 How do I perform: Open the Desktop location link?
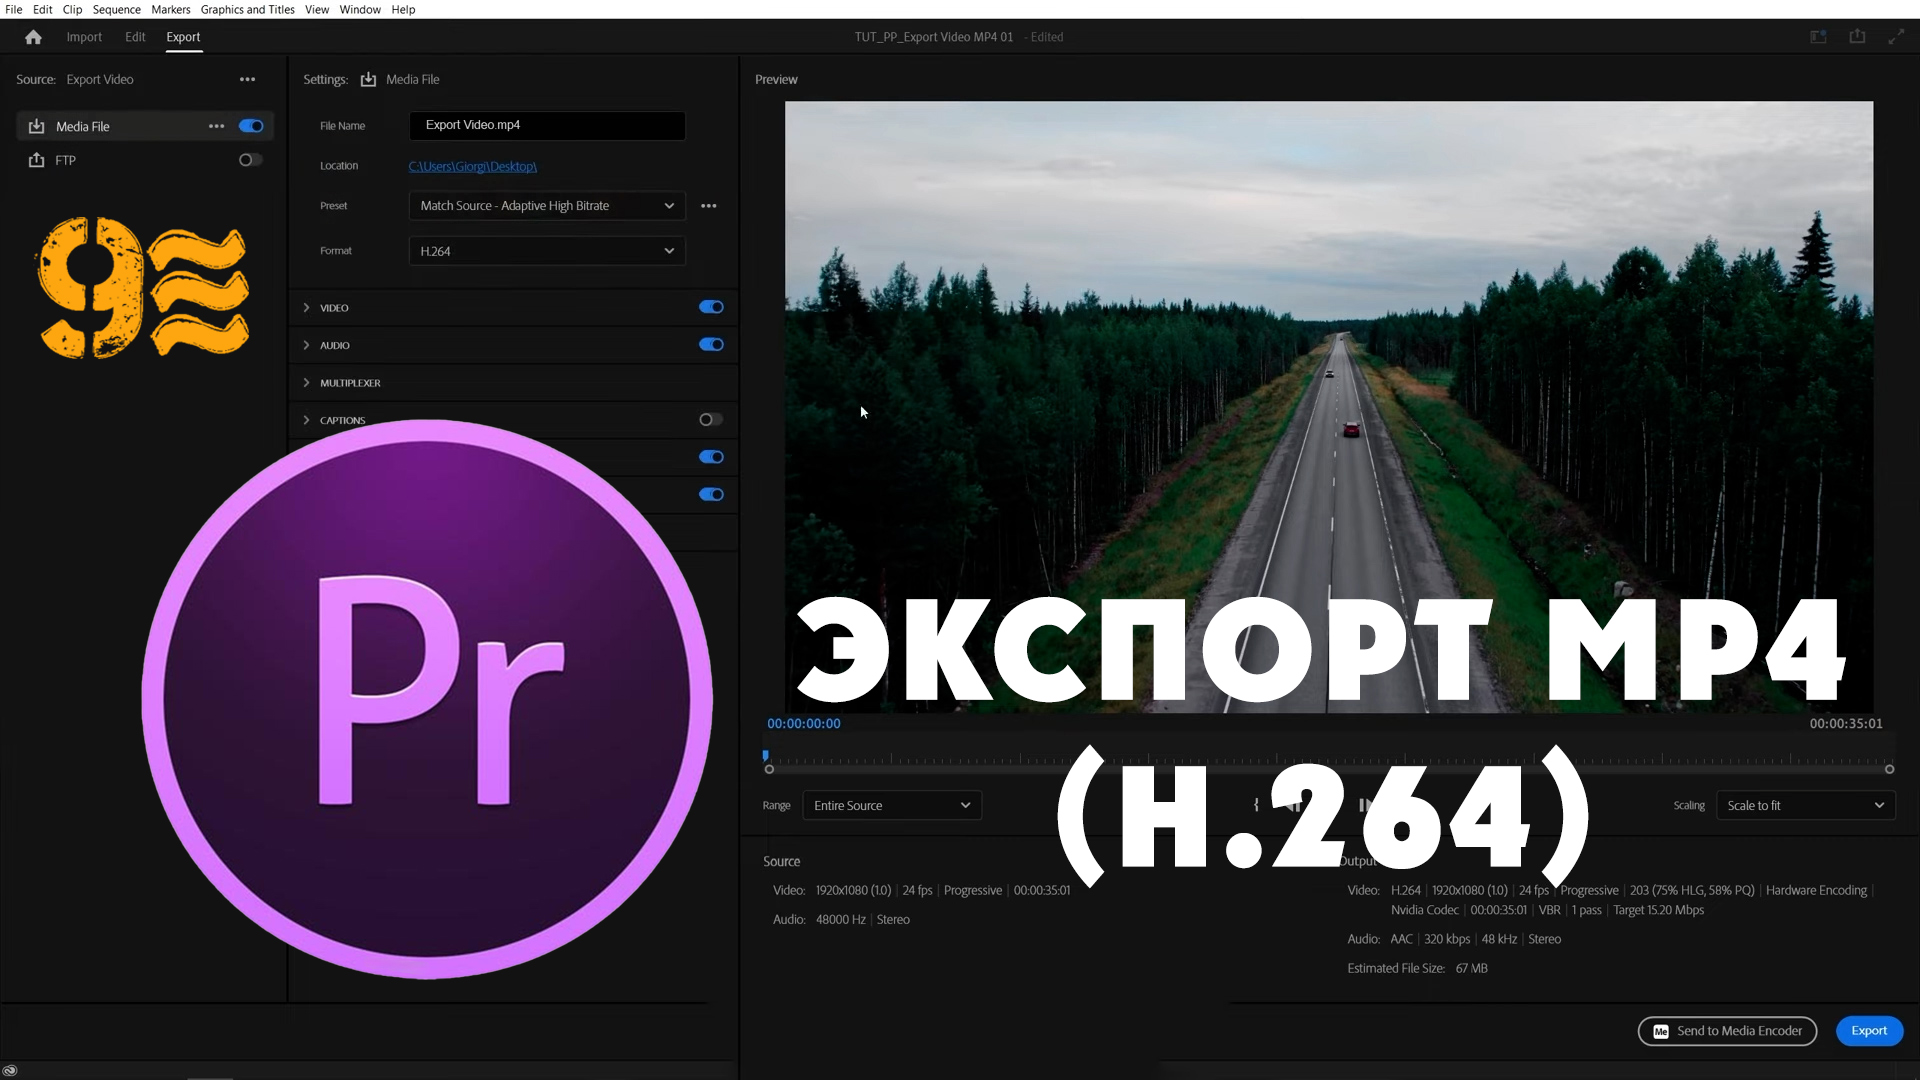(472, 167)
